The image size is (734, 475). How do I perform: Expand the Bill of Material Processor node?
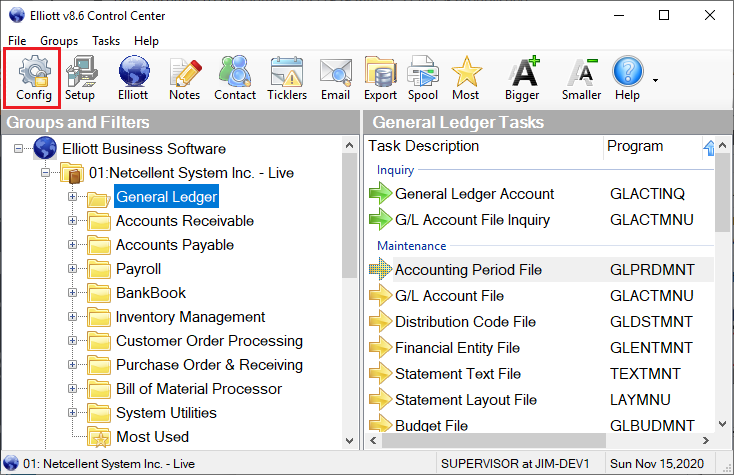pyautogui.click(x=73, y=388)
